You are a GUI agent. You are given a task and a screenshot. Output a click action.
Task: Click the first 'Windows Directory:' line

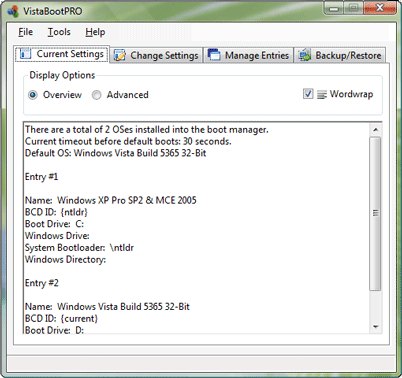click(65, 259)
